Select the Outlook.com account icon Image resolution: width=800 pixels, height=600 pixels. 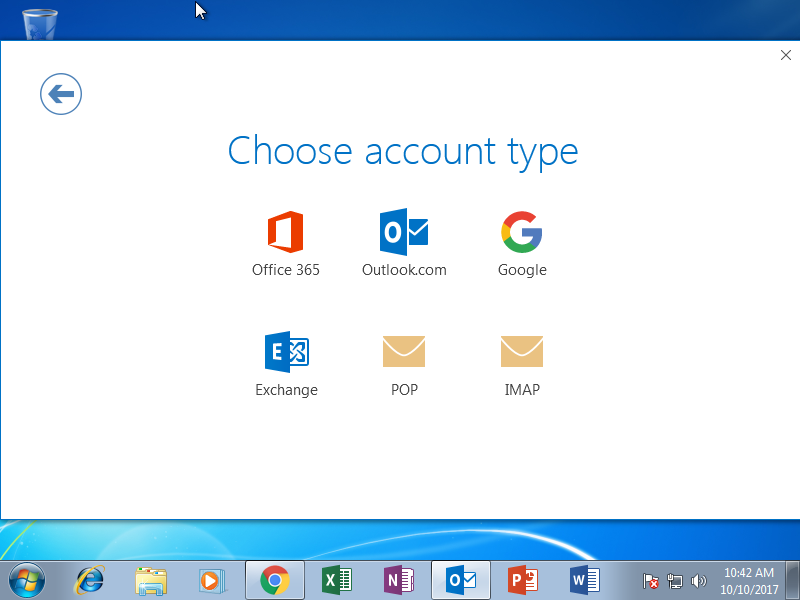404,232
